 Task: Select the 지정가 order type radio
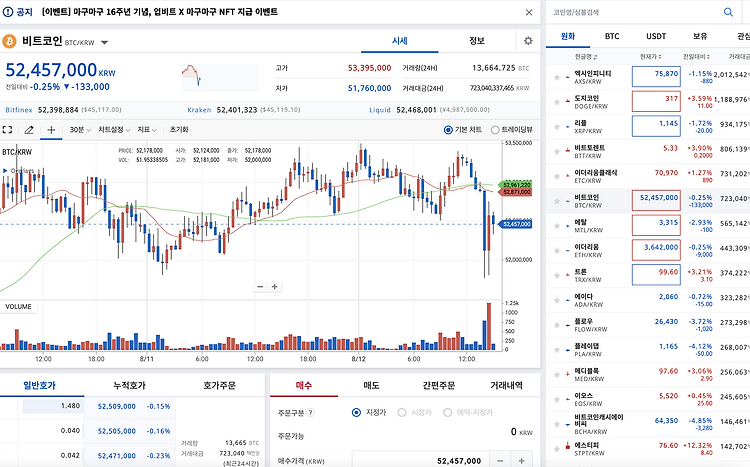(356, 412)
